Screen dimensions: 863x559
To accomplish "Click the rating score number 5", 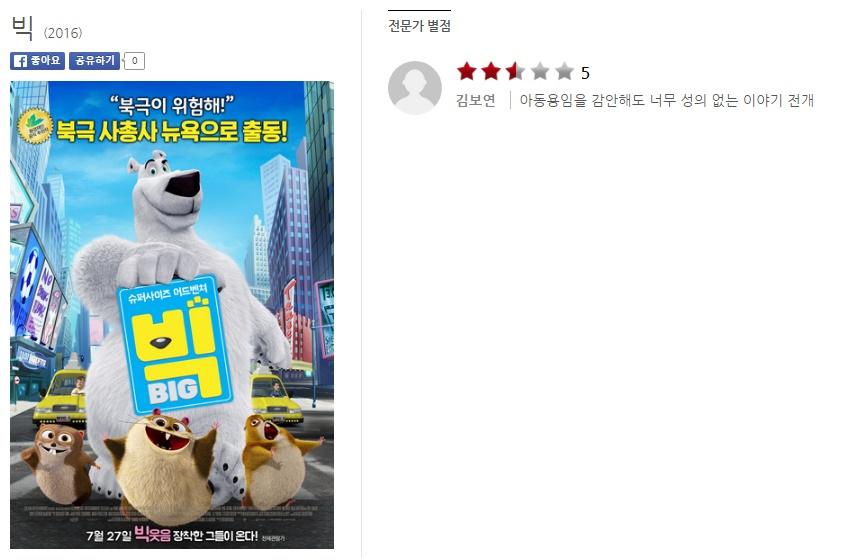I will (x=585, y=73).
